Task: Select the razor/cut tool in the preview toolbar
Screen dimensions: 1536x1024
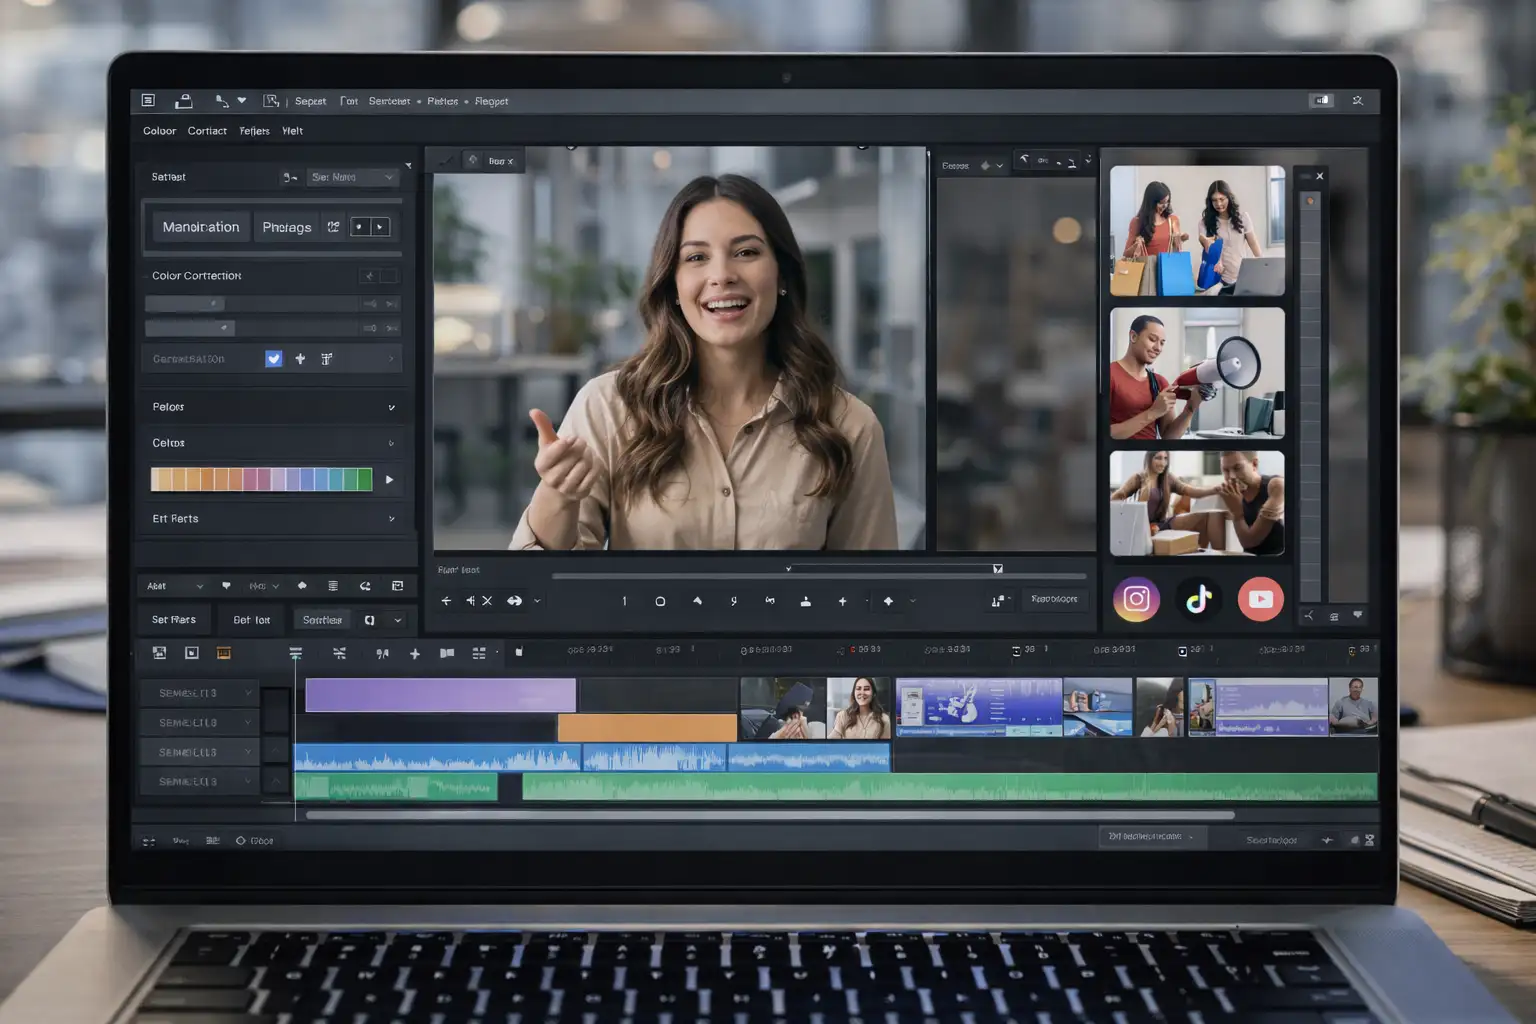Action: pos(487,601)
